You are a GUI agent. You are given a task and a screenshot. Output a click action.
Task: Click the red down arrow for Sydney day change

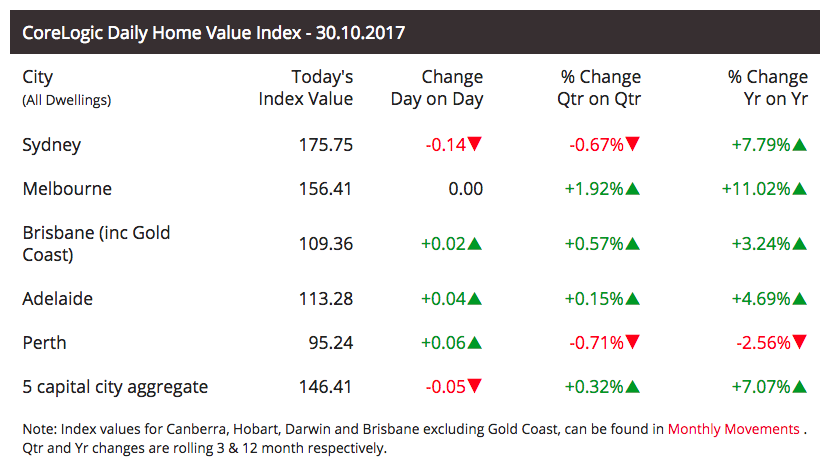coord(475,145)
